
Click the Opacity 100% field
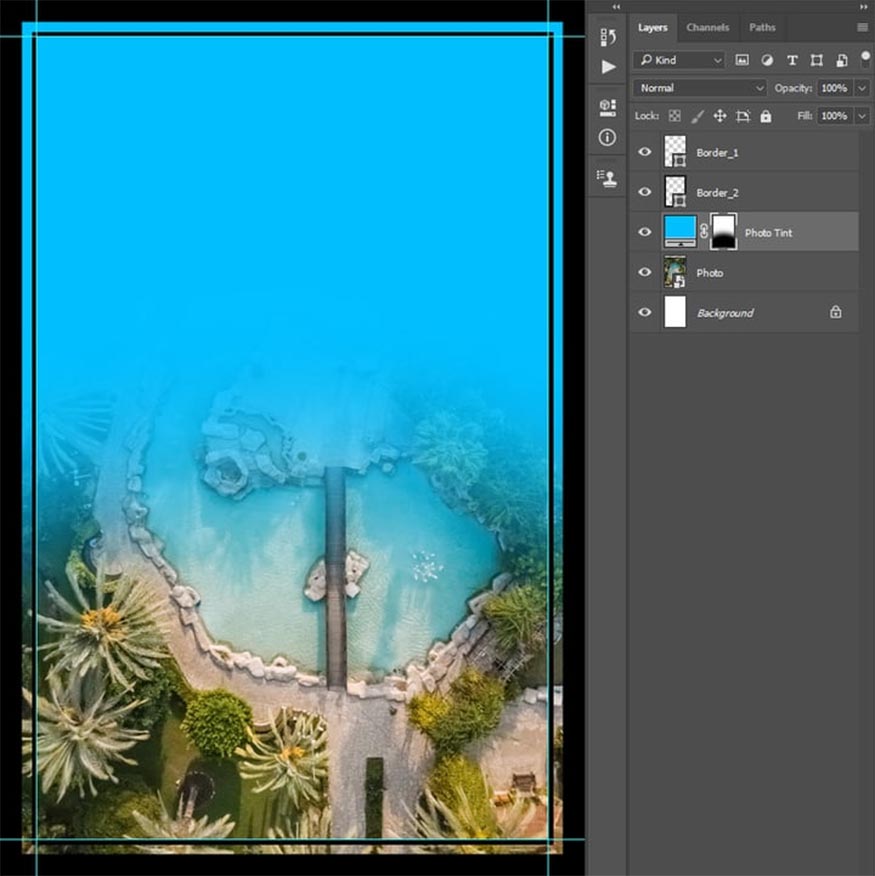point(834,88)
